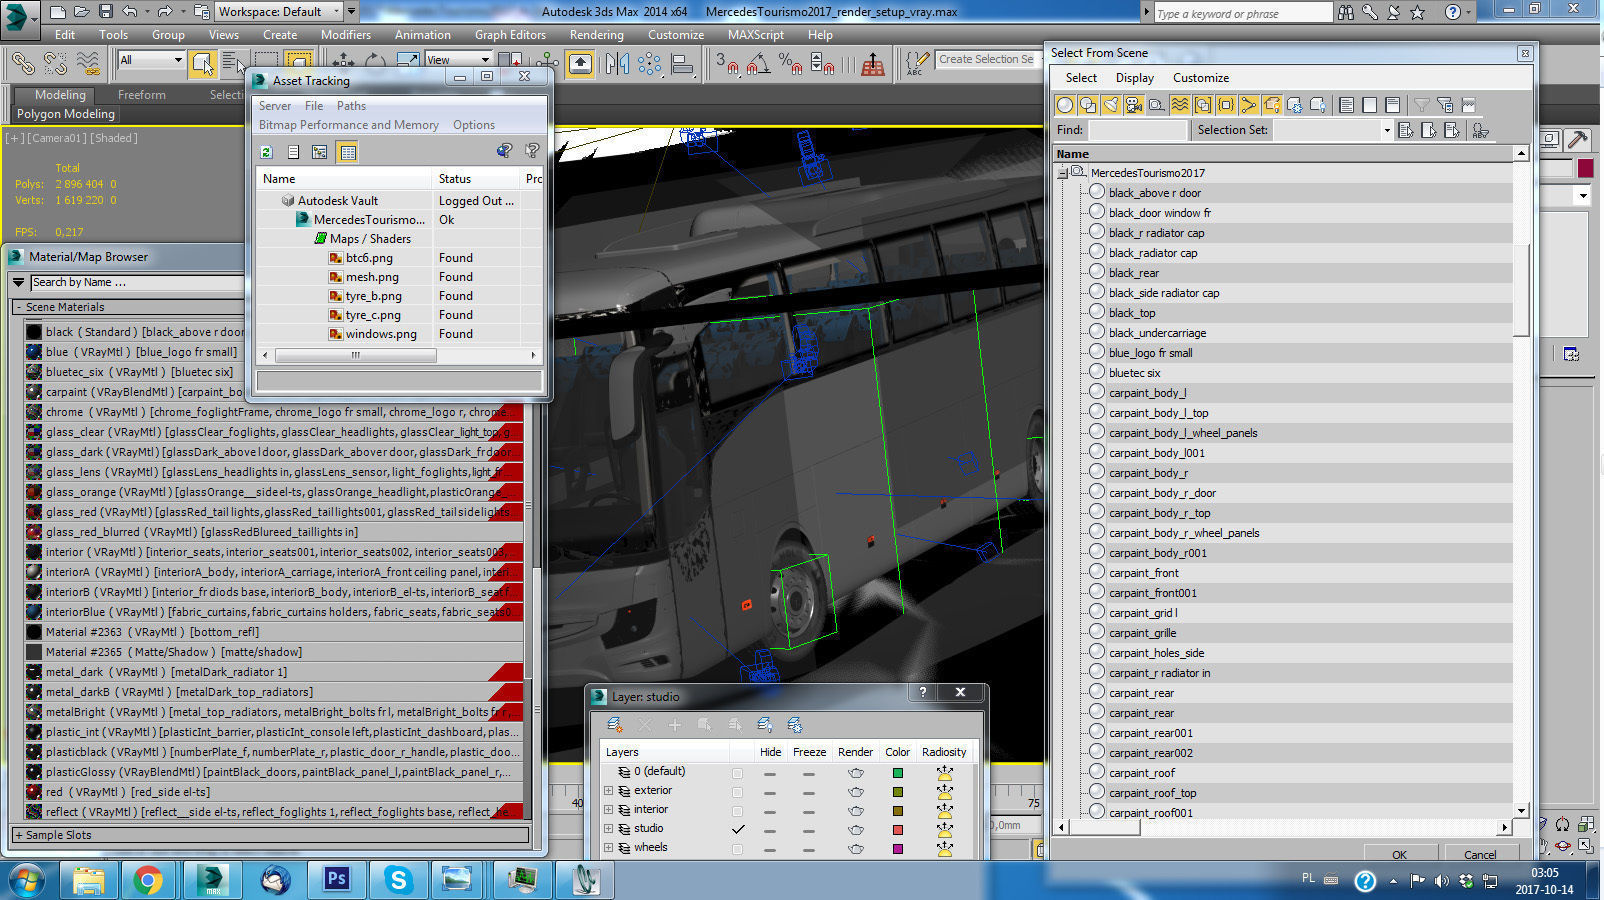Open Paths menu in Asset Tracking
This screenshot has width=1604, height=900.
click(x=351, y=106)
